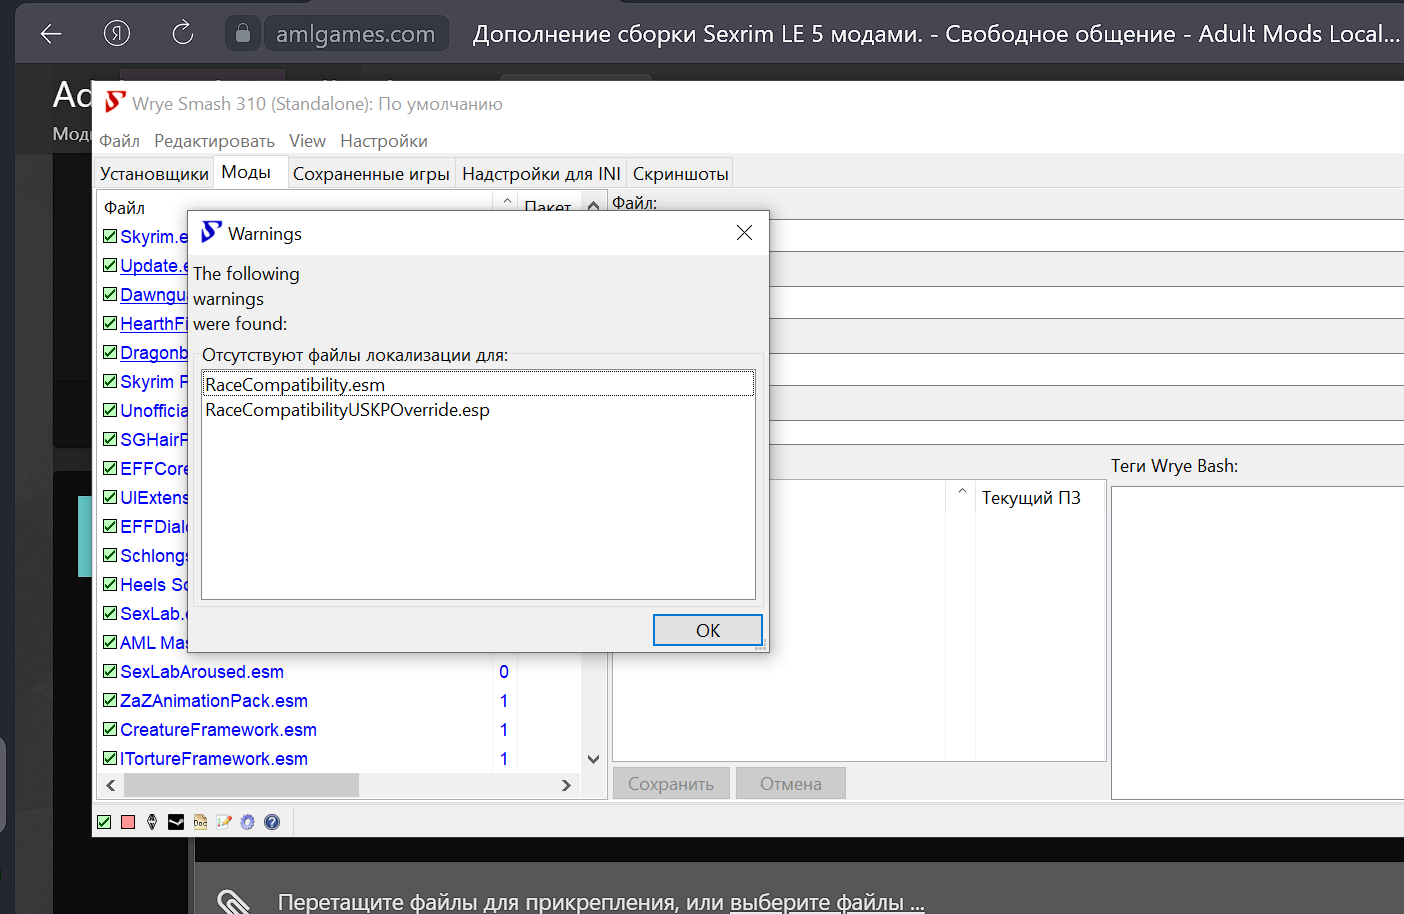Open Steam from the status bar icon

176,822
